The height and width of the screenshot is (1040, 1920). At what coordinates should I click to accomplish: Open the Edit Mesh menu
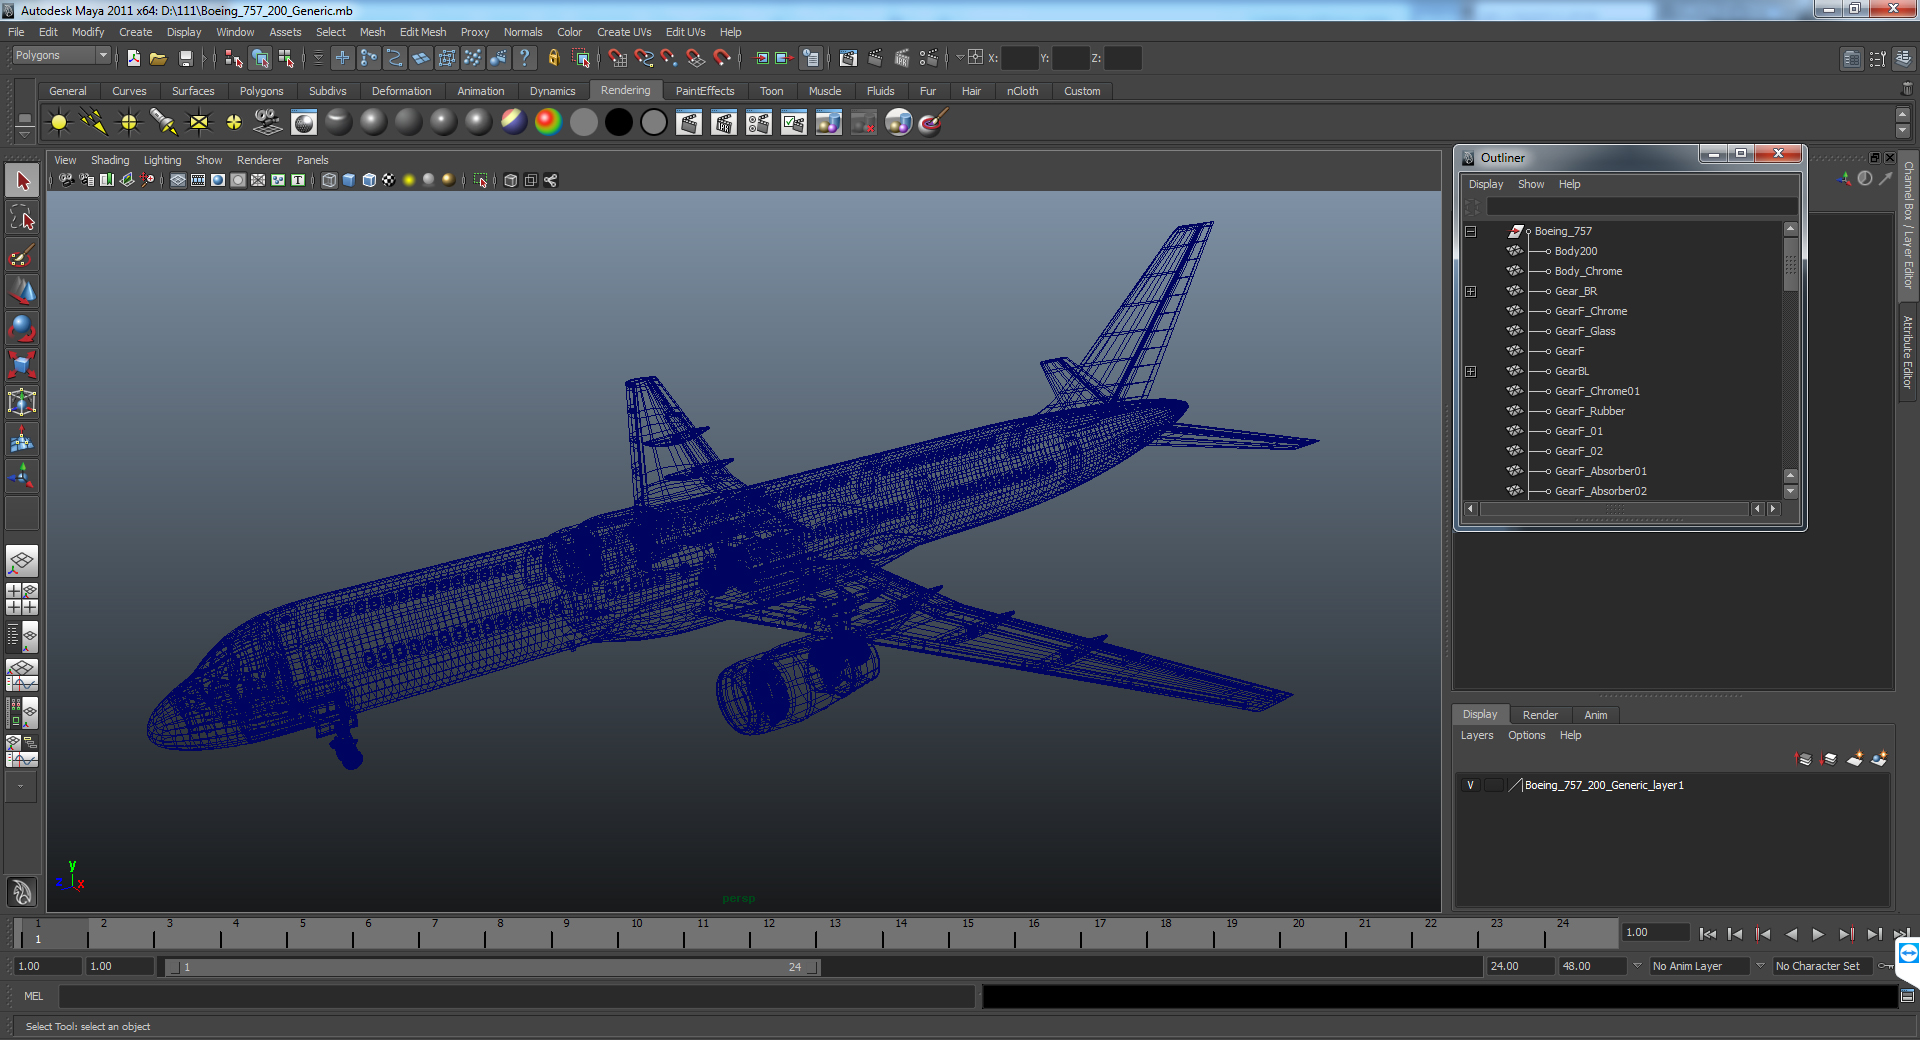click(422, 32)
